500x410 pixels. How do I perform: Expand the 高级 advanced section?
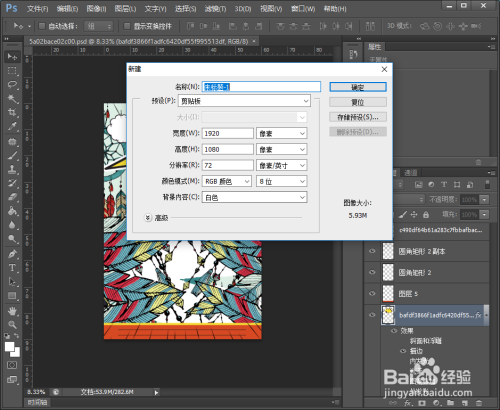[x=148, y=218]
